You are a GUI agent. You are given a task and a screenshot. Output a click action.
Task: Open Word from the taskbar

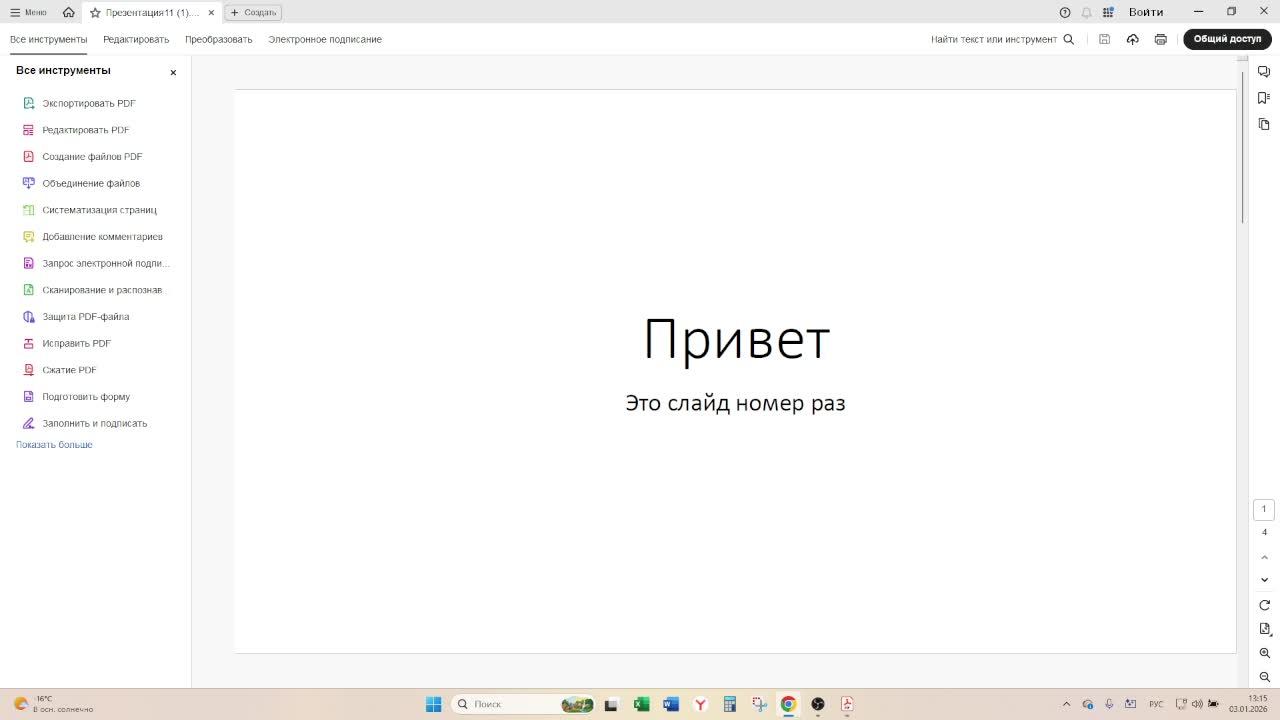[x=671, y=704]
